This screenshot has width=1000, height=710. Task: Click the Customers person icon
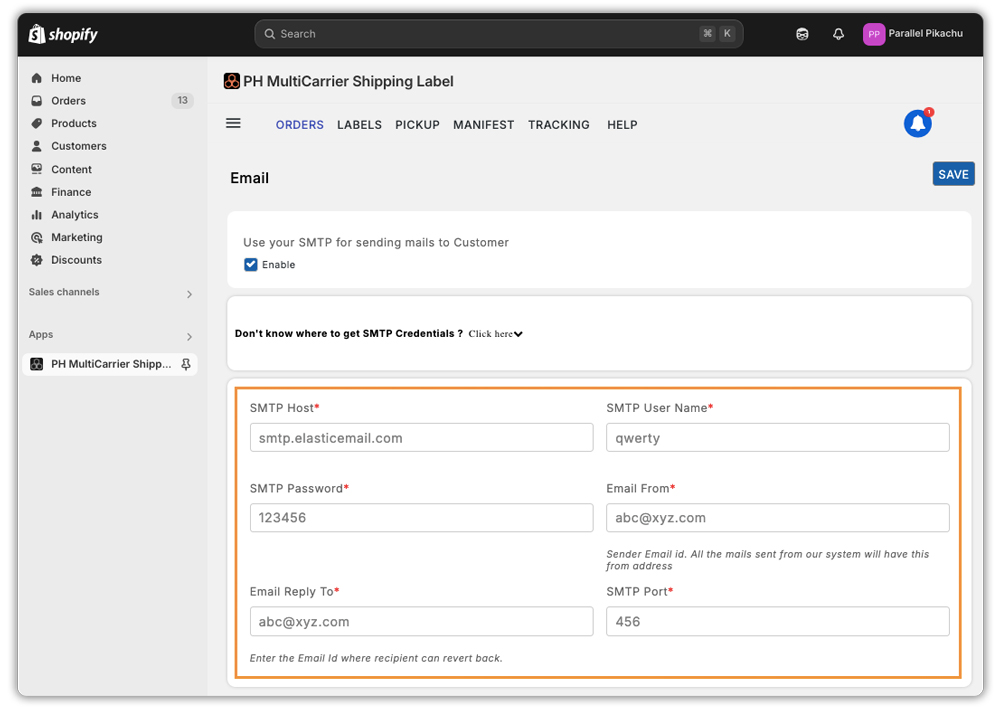click(x=37, y=146)
